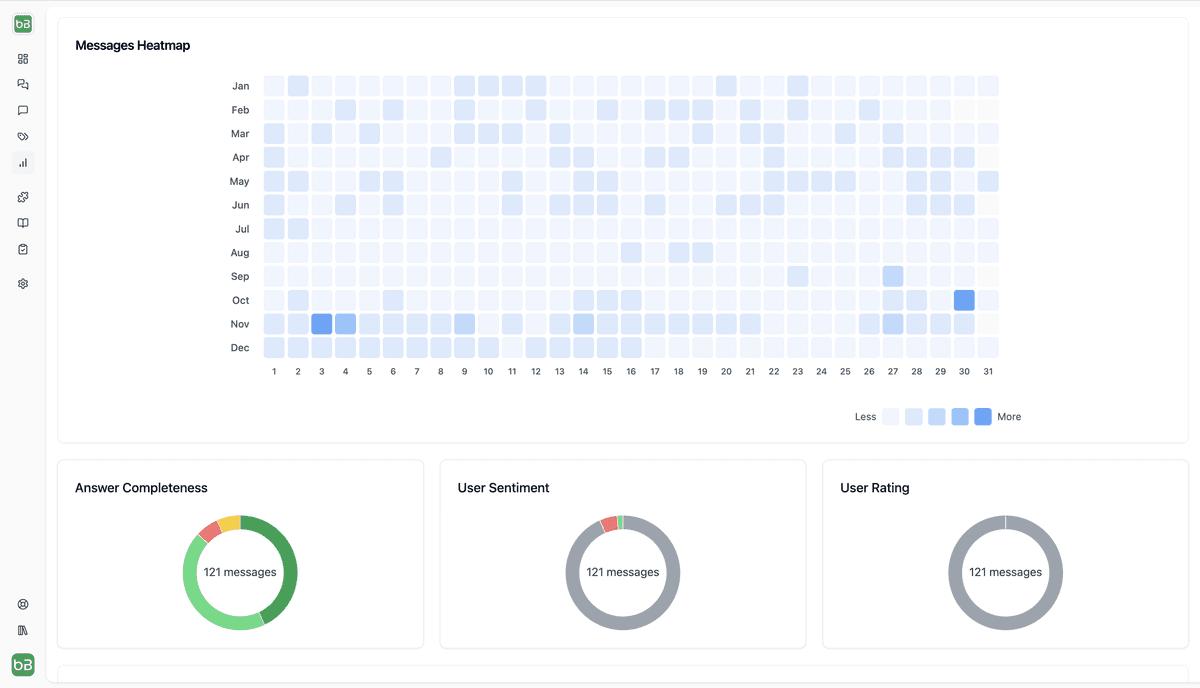Image resolution: width=1200 pixels, height=688 pixels.
Task: Click the lightest legend swatch beside Less
Action: pos(890,417)
